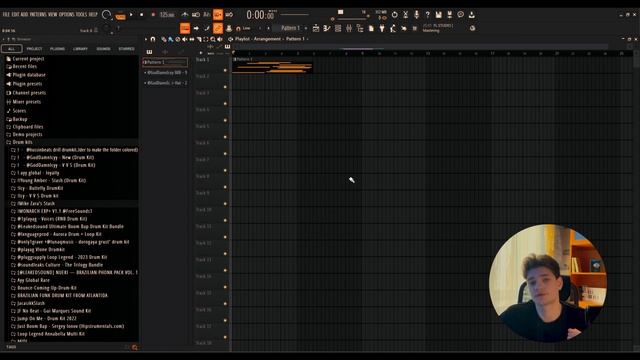Select the Playlist playback speaker tool

[220, 39]
